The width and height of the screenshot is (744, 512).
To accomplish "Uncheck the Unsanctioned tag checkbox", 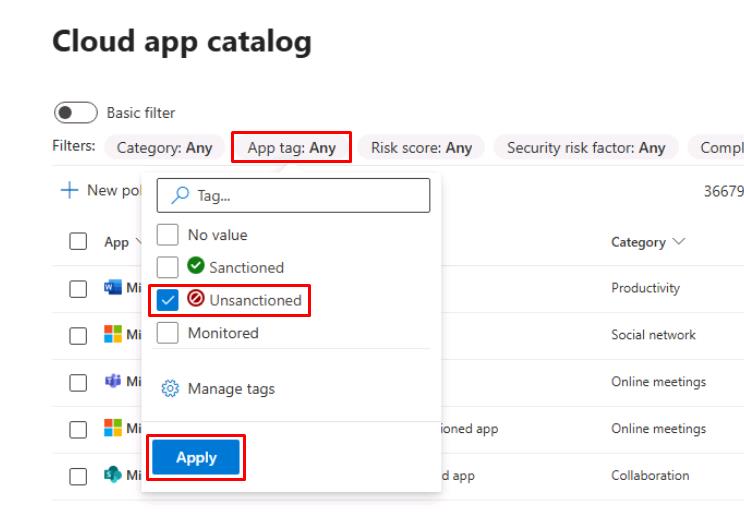I will [x=168, y=300].
